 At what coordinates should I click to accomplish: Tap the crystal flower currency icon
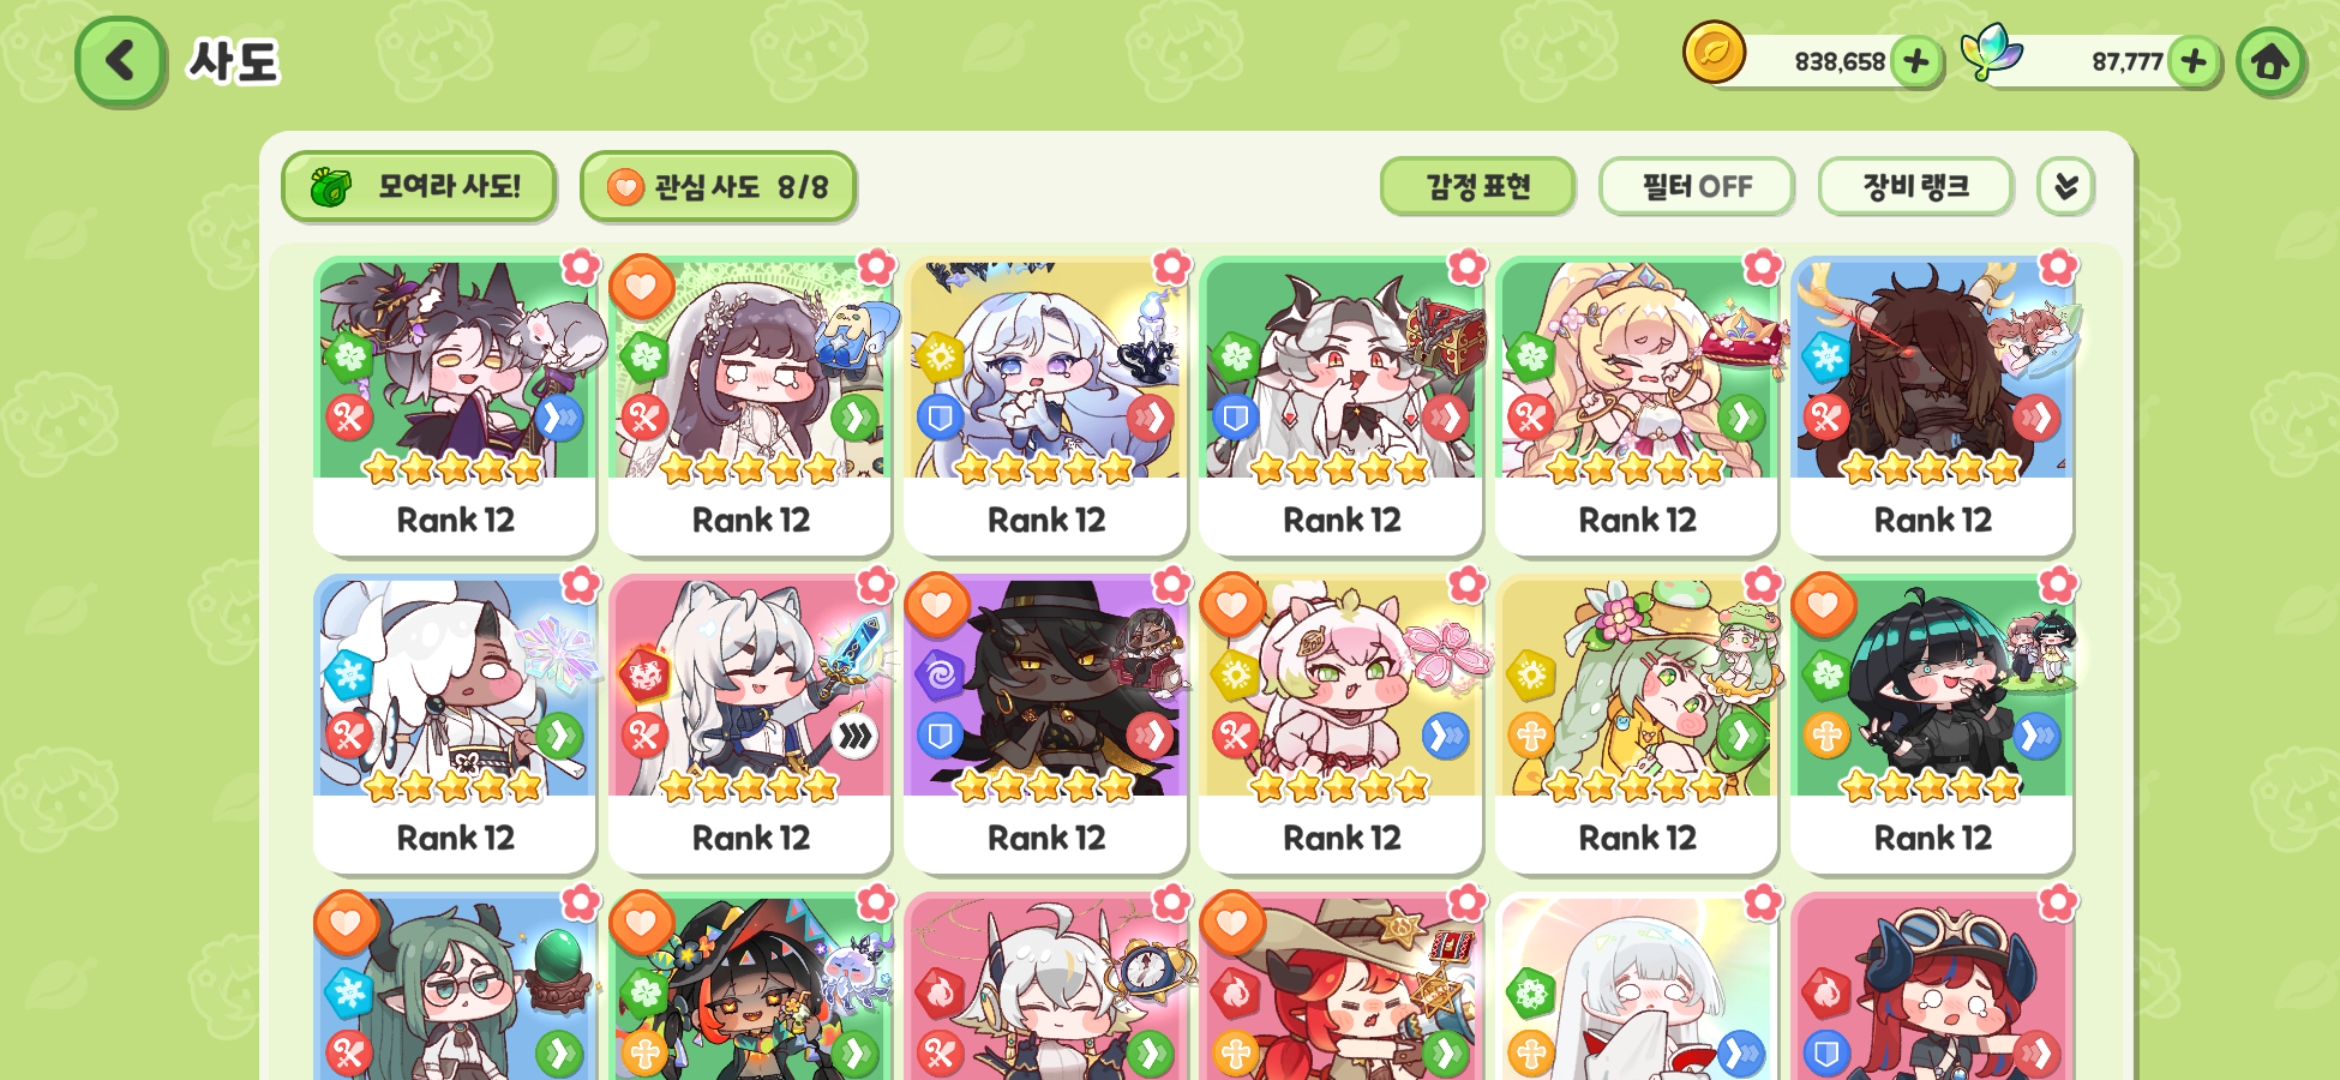pyautogui.click(x=1990, y=52)
